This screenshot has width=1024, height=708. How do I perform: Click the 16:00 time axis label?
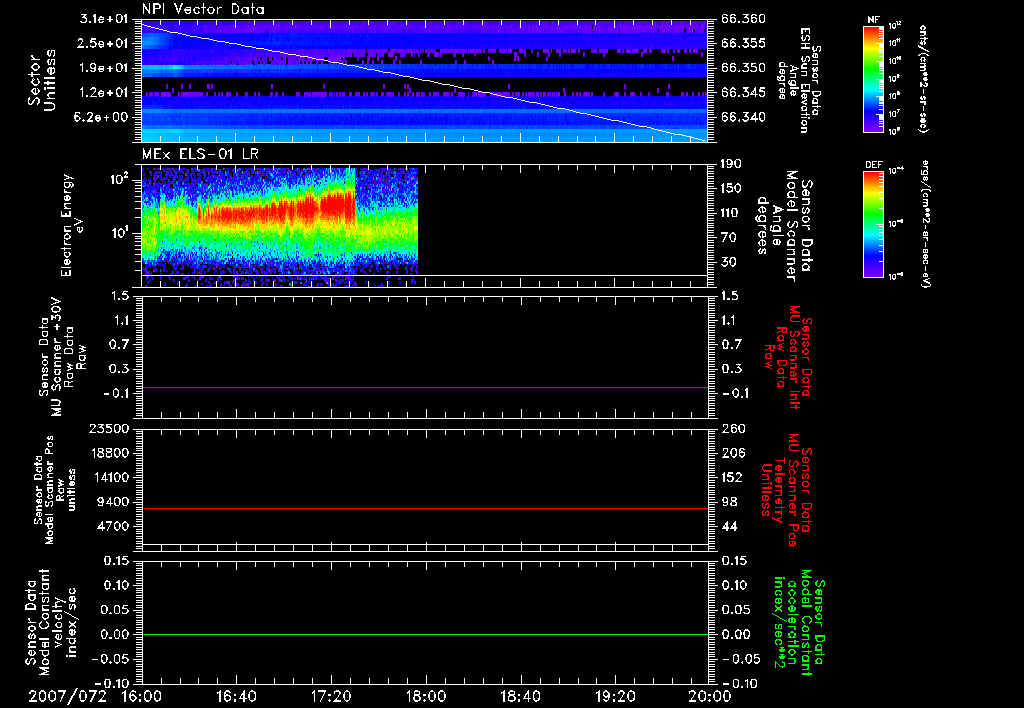142,696
